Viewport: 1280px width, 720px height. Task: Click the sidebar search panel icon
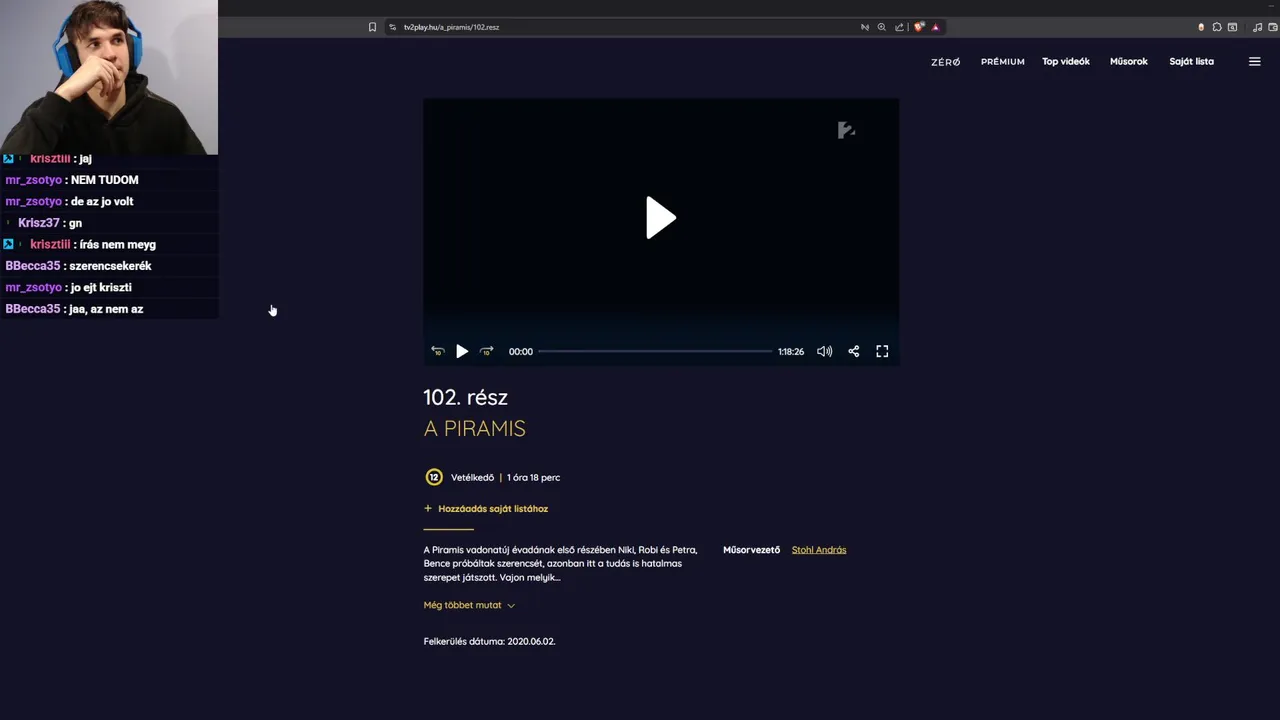tap(1233, 27)
